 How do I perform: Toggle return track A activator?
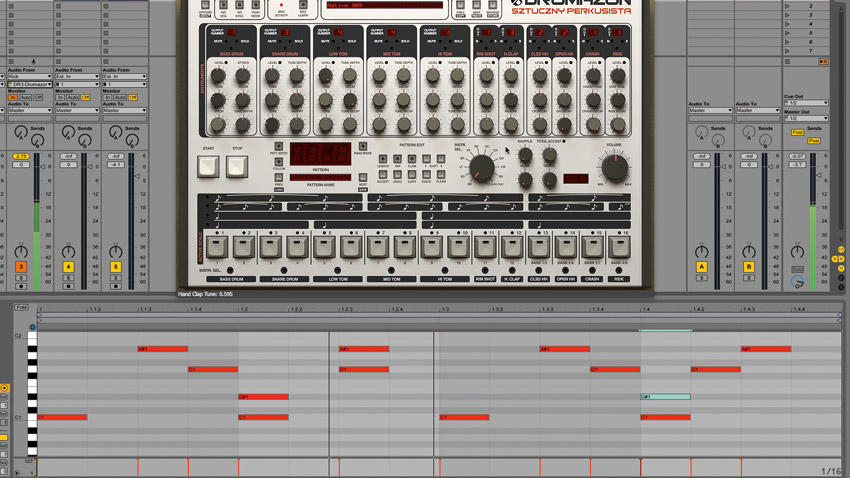point(701,267)
